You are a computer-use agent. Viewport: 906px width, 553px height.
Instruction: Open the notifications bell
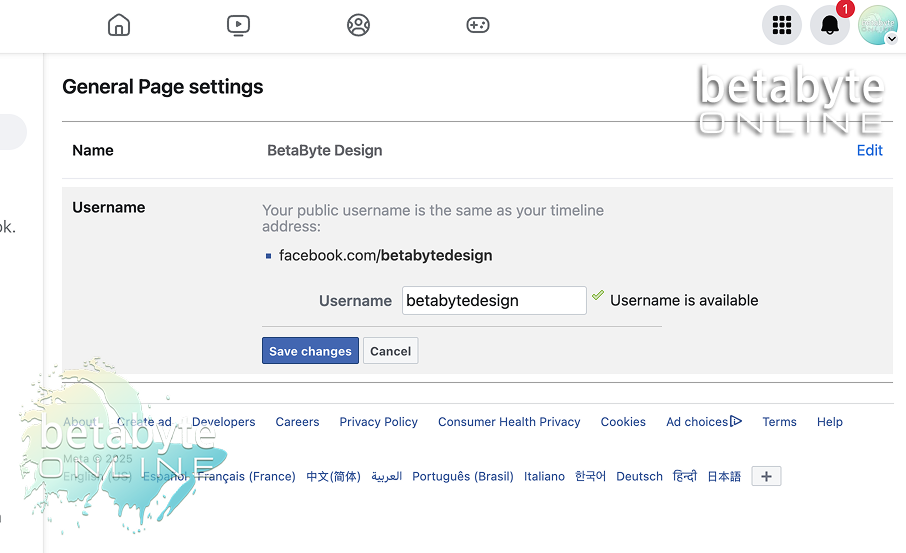830,25
